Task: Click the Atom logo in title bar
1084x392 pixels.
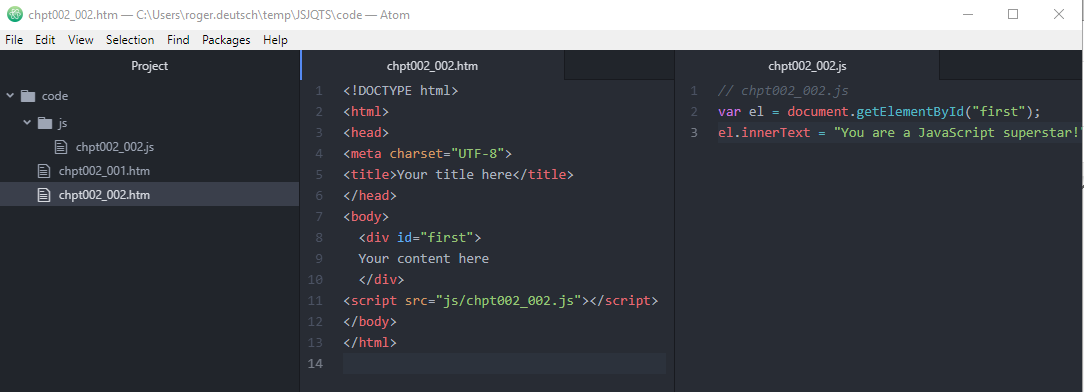Action: pos(14,14)
